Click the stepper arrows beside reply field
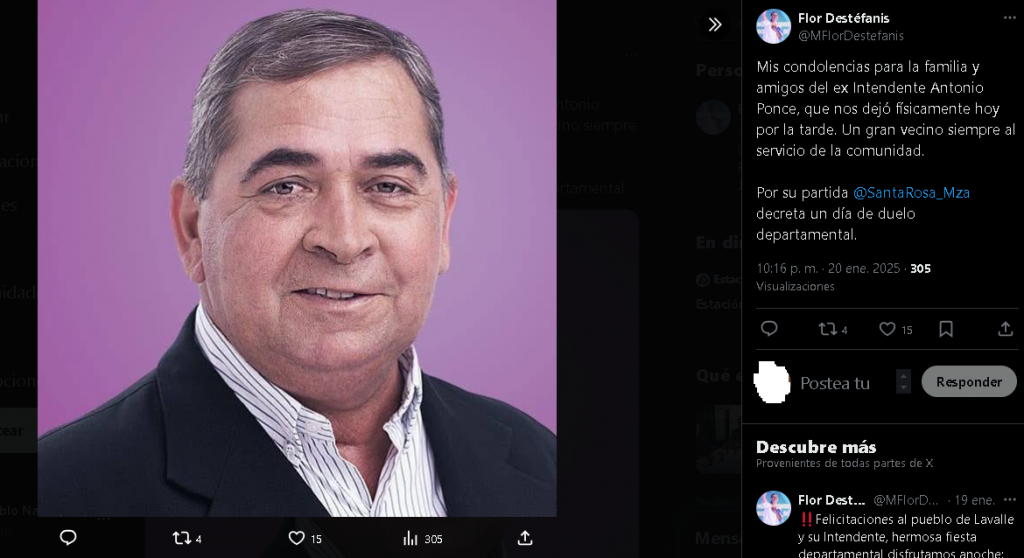Image resolution: width=1024 pixels, height=558 pixels. [x=903, y=381]
